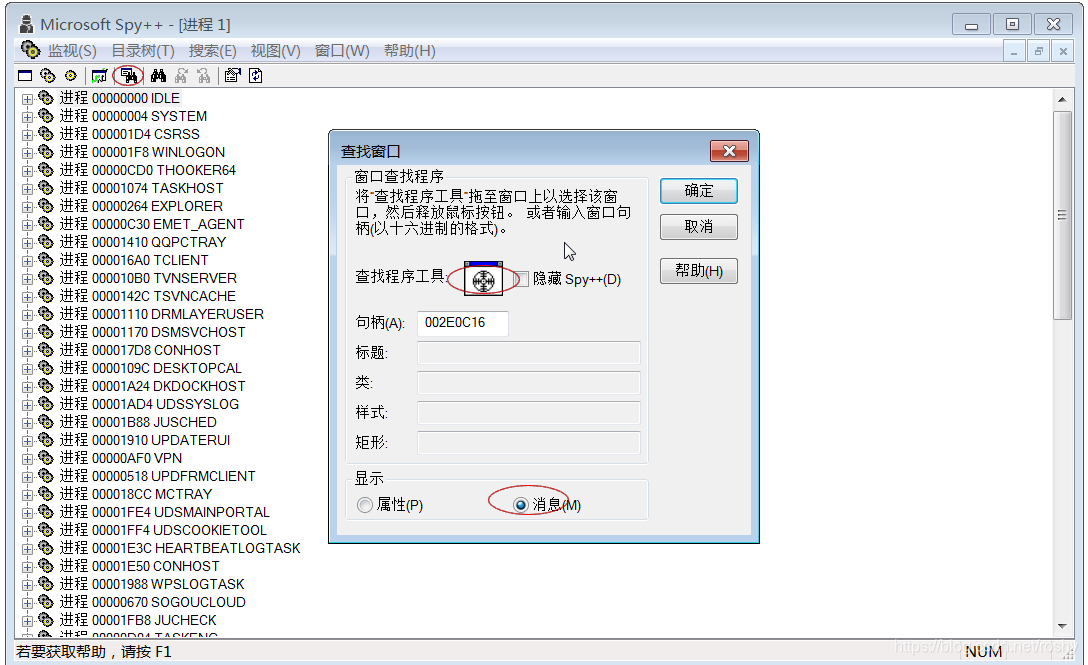Viewport: 1088px width, 665px height.
Task: Click the Refresh toolbar icon
Action: (x=255, y=76)
